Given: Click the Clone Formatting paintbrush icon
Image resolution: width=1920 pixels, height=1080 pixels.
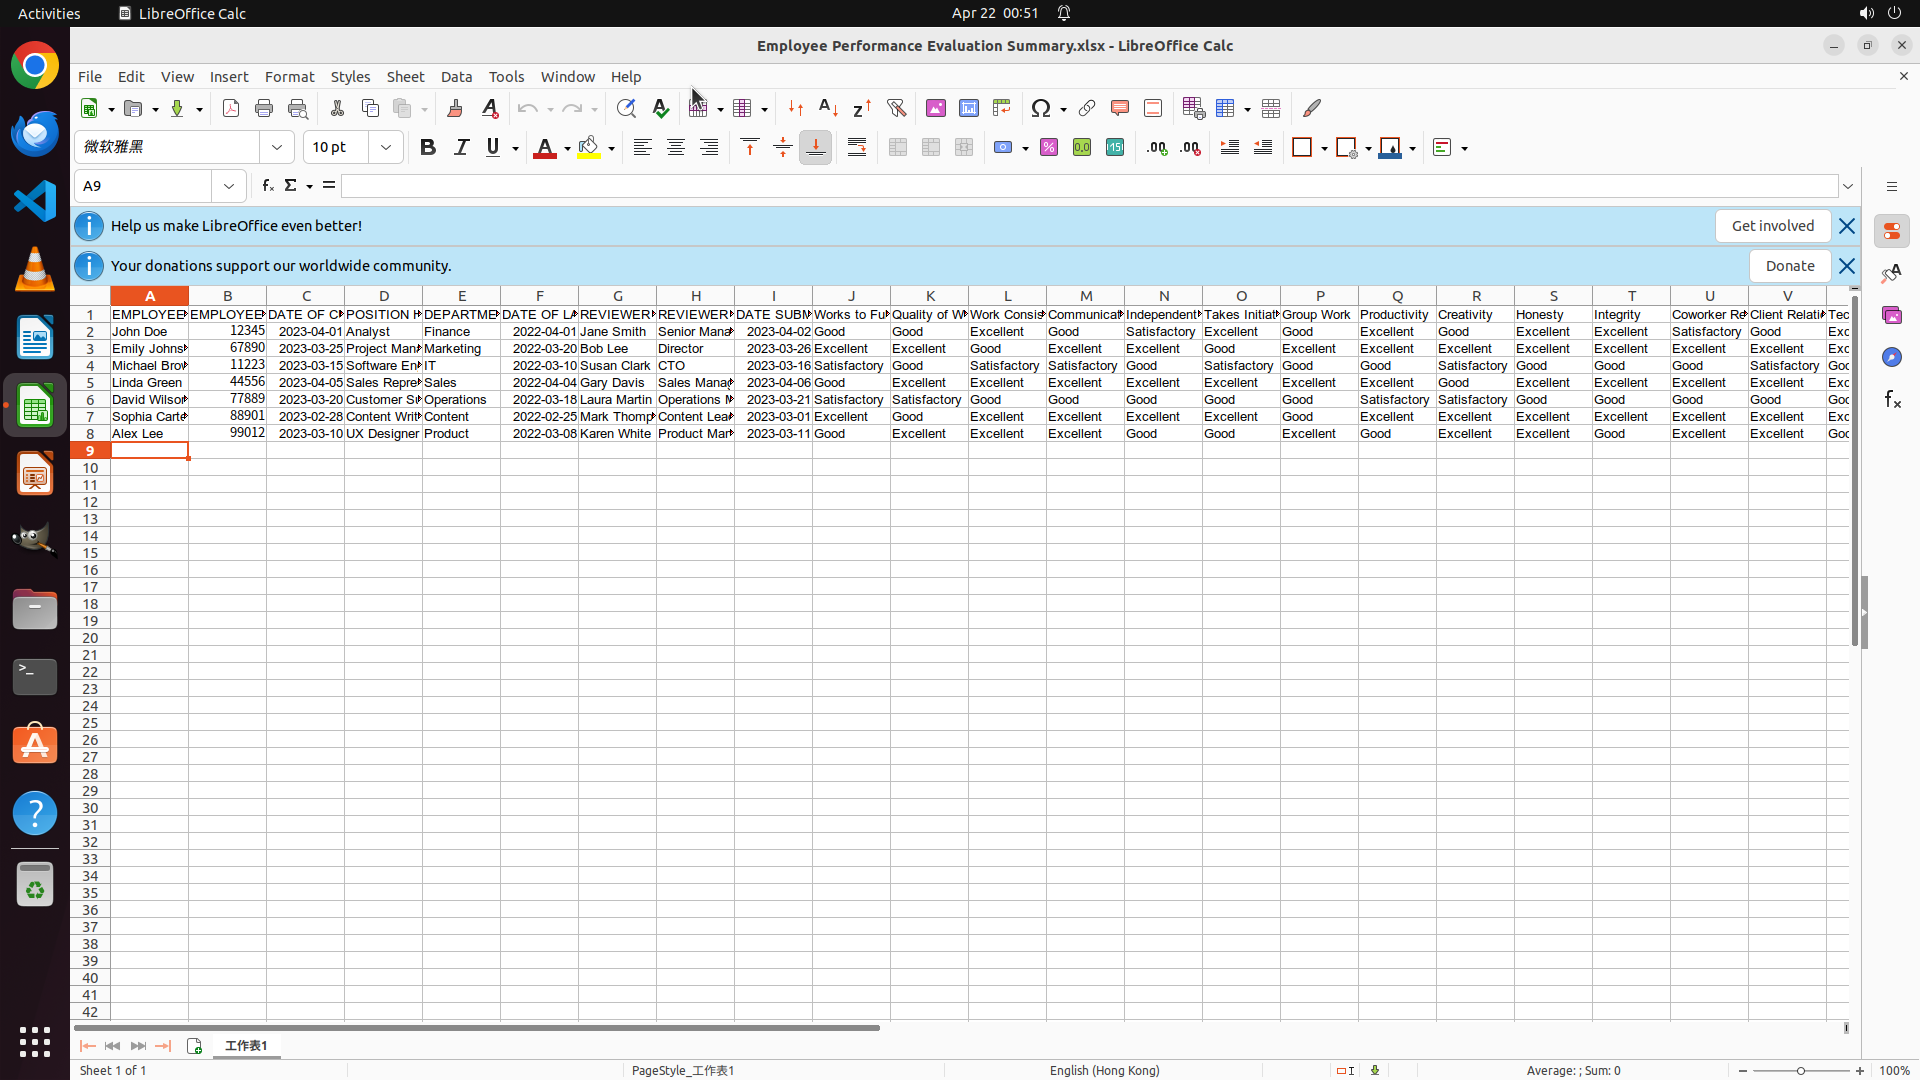Looking at the screenshot, I should [x=455, y=108].
